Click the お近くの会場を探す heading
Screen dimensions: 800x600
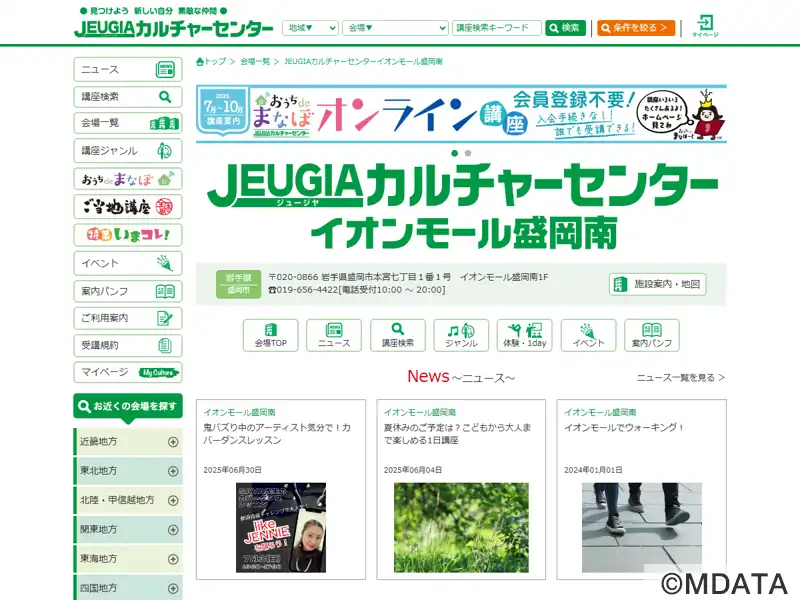coord(128,407)
